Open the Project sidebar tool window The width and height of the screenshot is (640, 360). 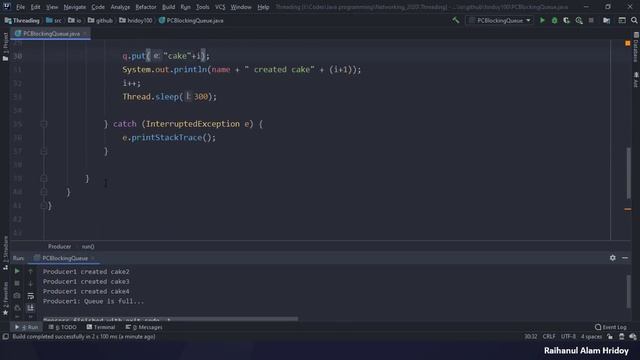tap(5, 47)
